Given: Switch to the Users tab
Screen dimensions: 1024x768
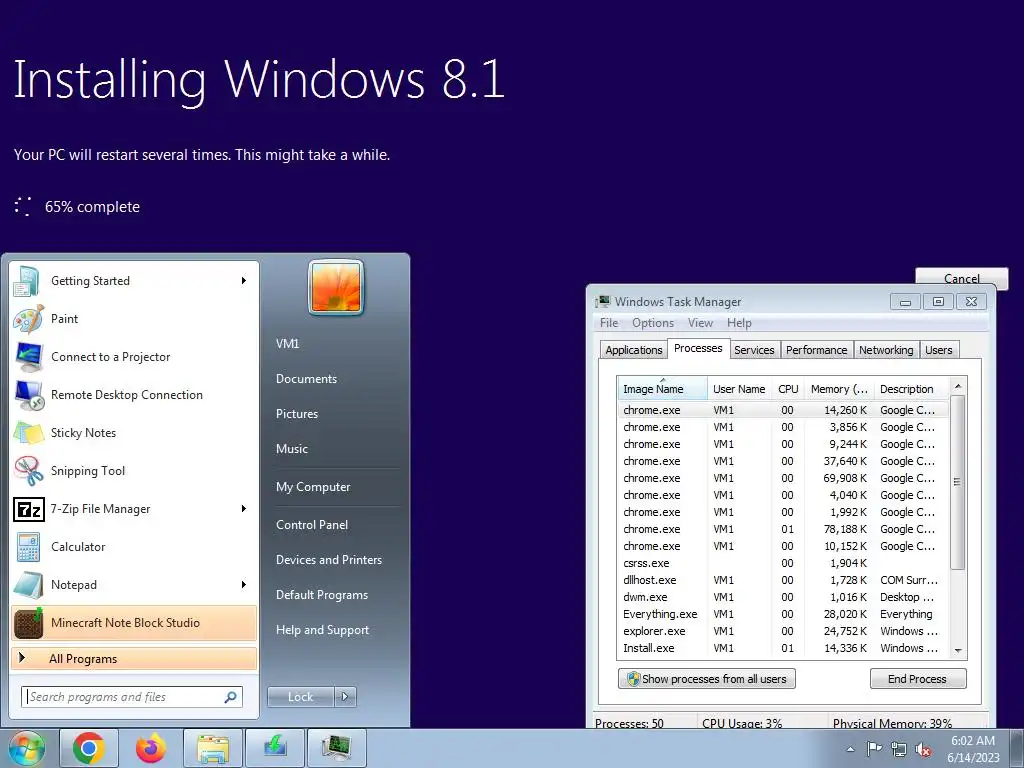Looking at the screenshot, I should click(x=938, y=350).
